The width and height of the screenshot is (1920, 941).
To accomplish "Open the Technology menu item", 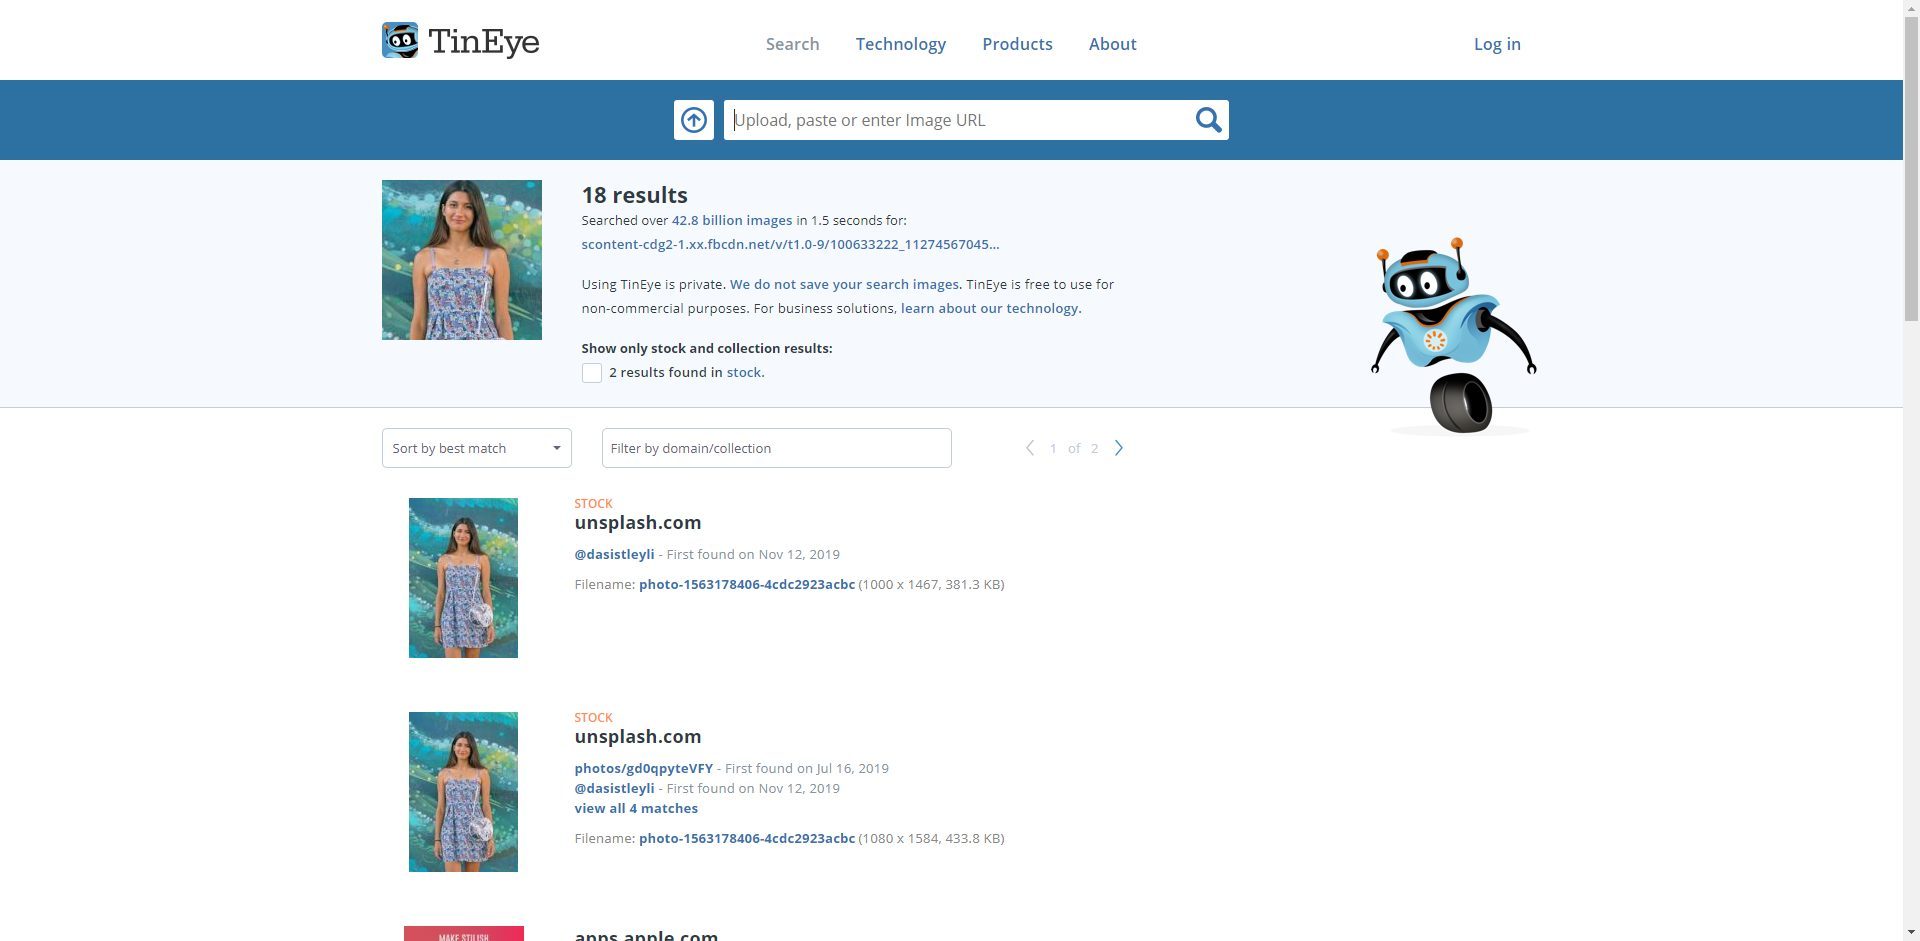I will tap(900, 44).
